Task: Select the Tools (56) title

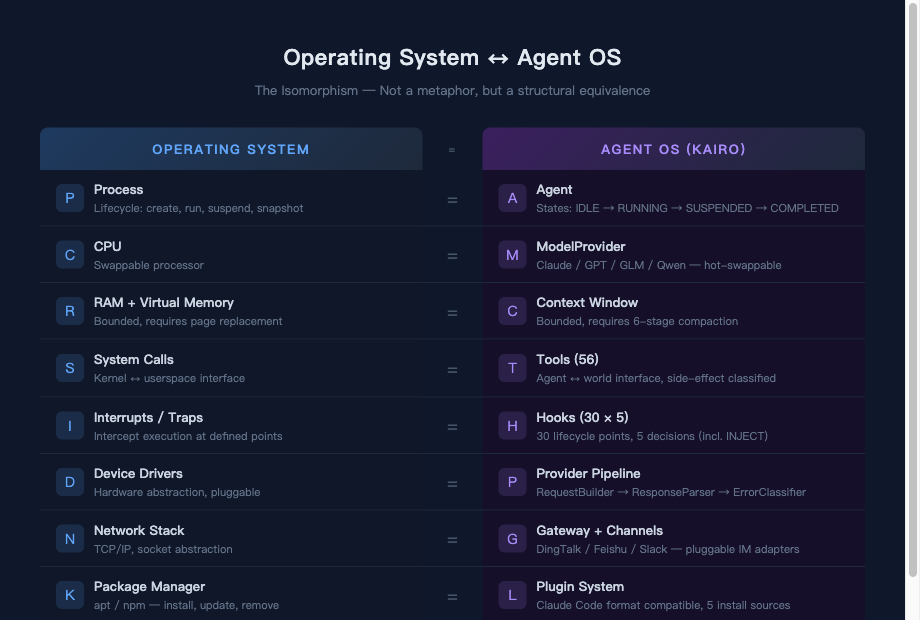Action: pyautogui.click(x=567, y=360)
